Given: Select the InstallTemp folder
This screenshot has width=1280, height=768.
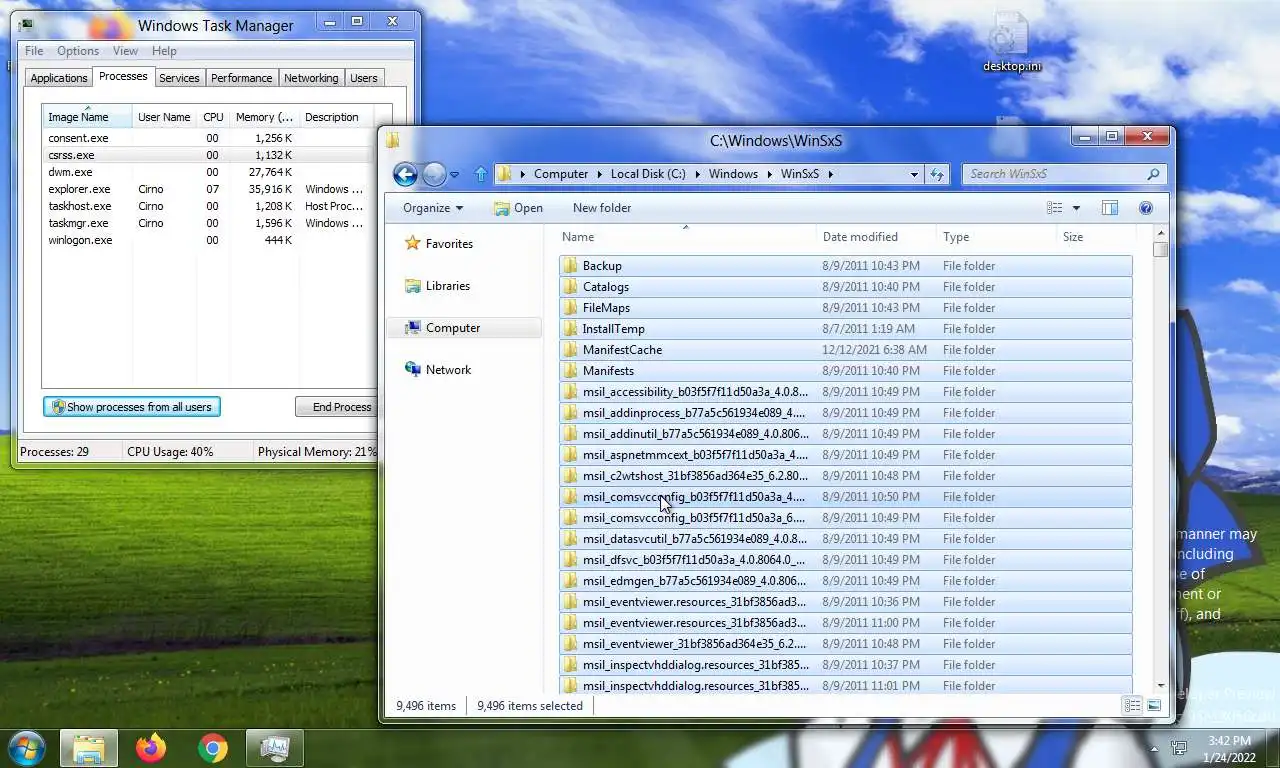Looking at the screenshot, I should coord(845,329).
